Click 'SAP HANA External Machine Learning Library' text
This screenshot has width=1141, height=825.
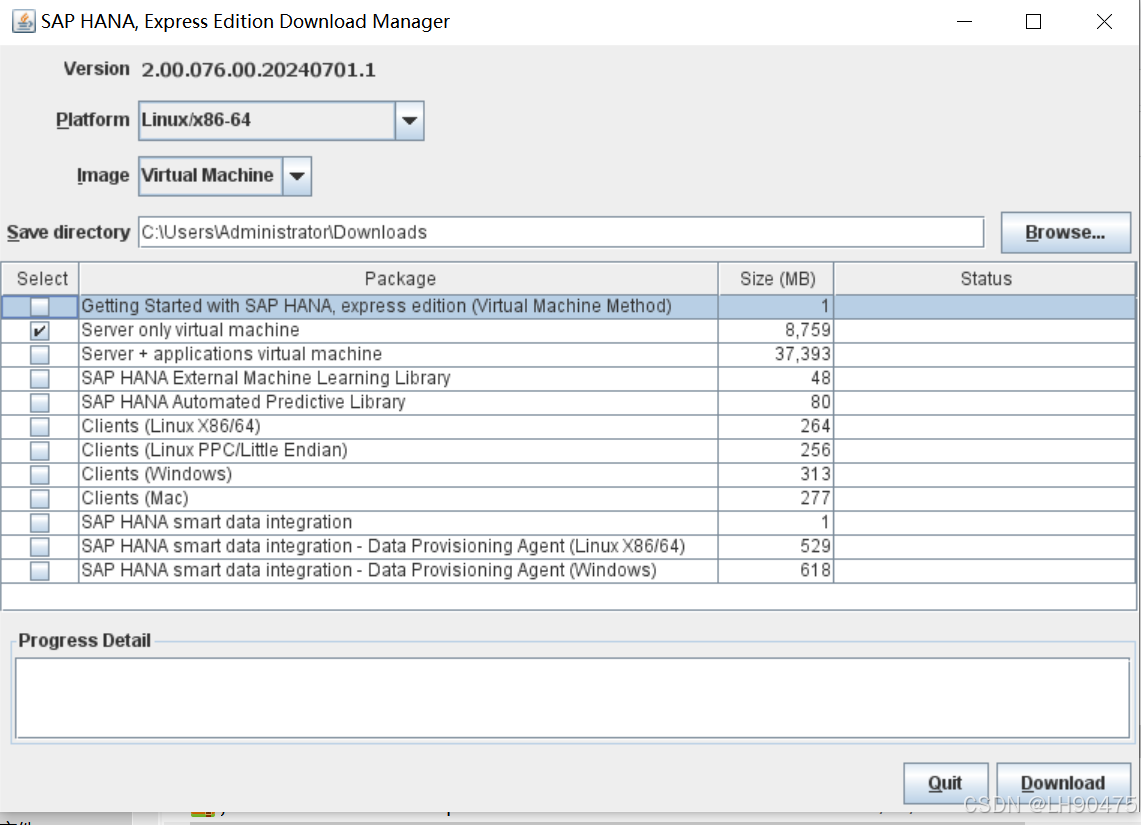(266, 378)
